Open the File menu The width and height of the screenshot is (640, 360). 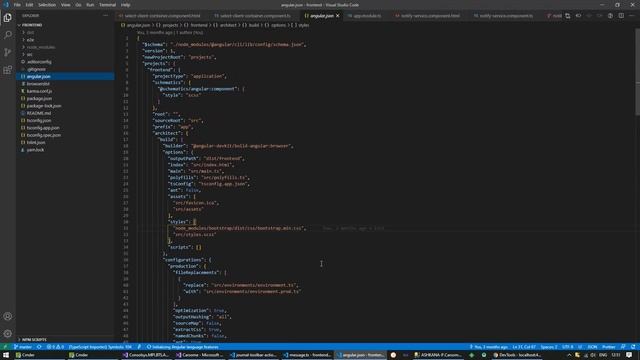(x=17, y=5)
